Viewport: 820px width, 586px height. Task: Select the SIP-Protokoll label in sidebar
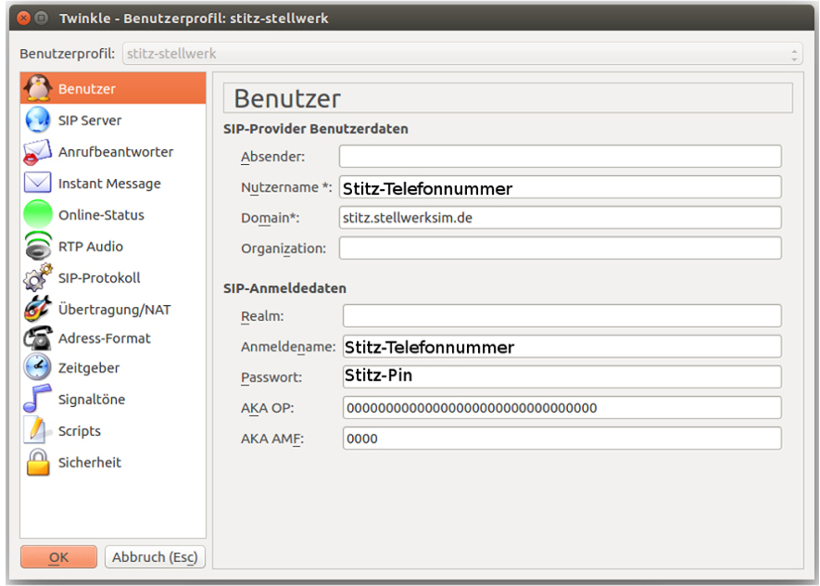click(99, 278)
